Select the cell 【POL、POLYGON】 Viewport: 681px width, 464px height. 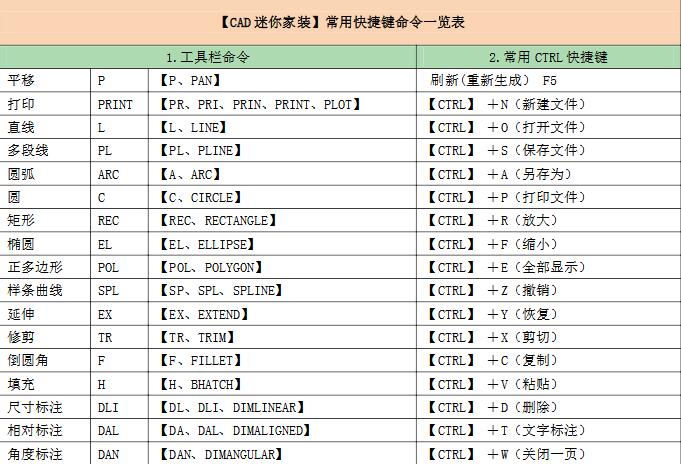tap(282, 267)
